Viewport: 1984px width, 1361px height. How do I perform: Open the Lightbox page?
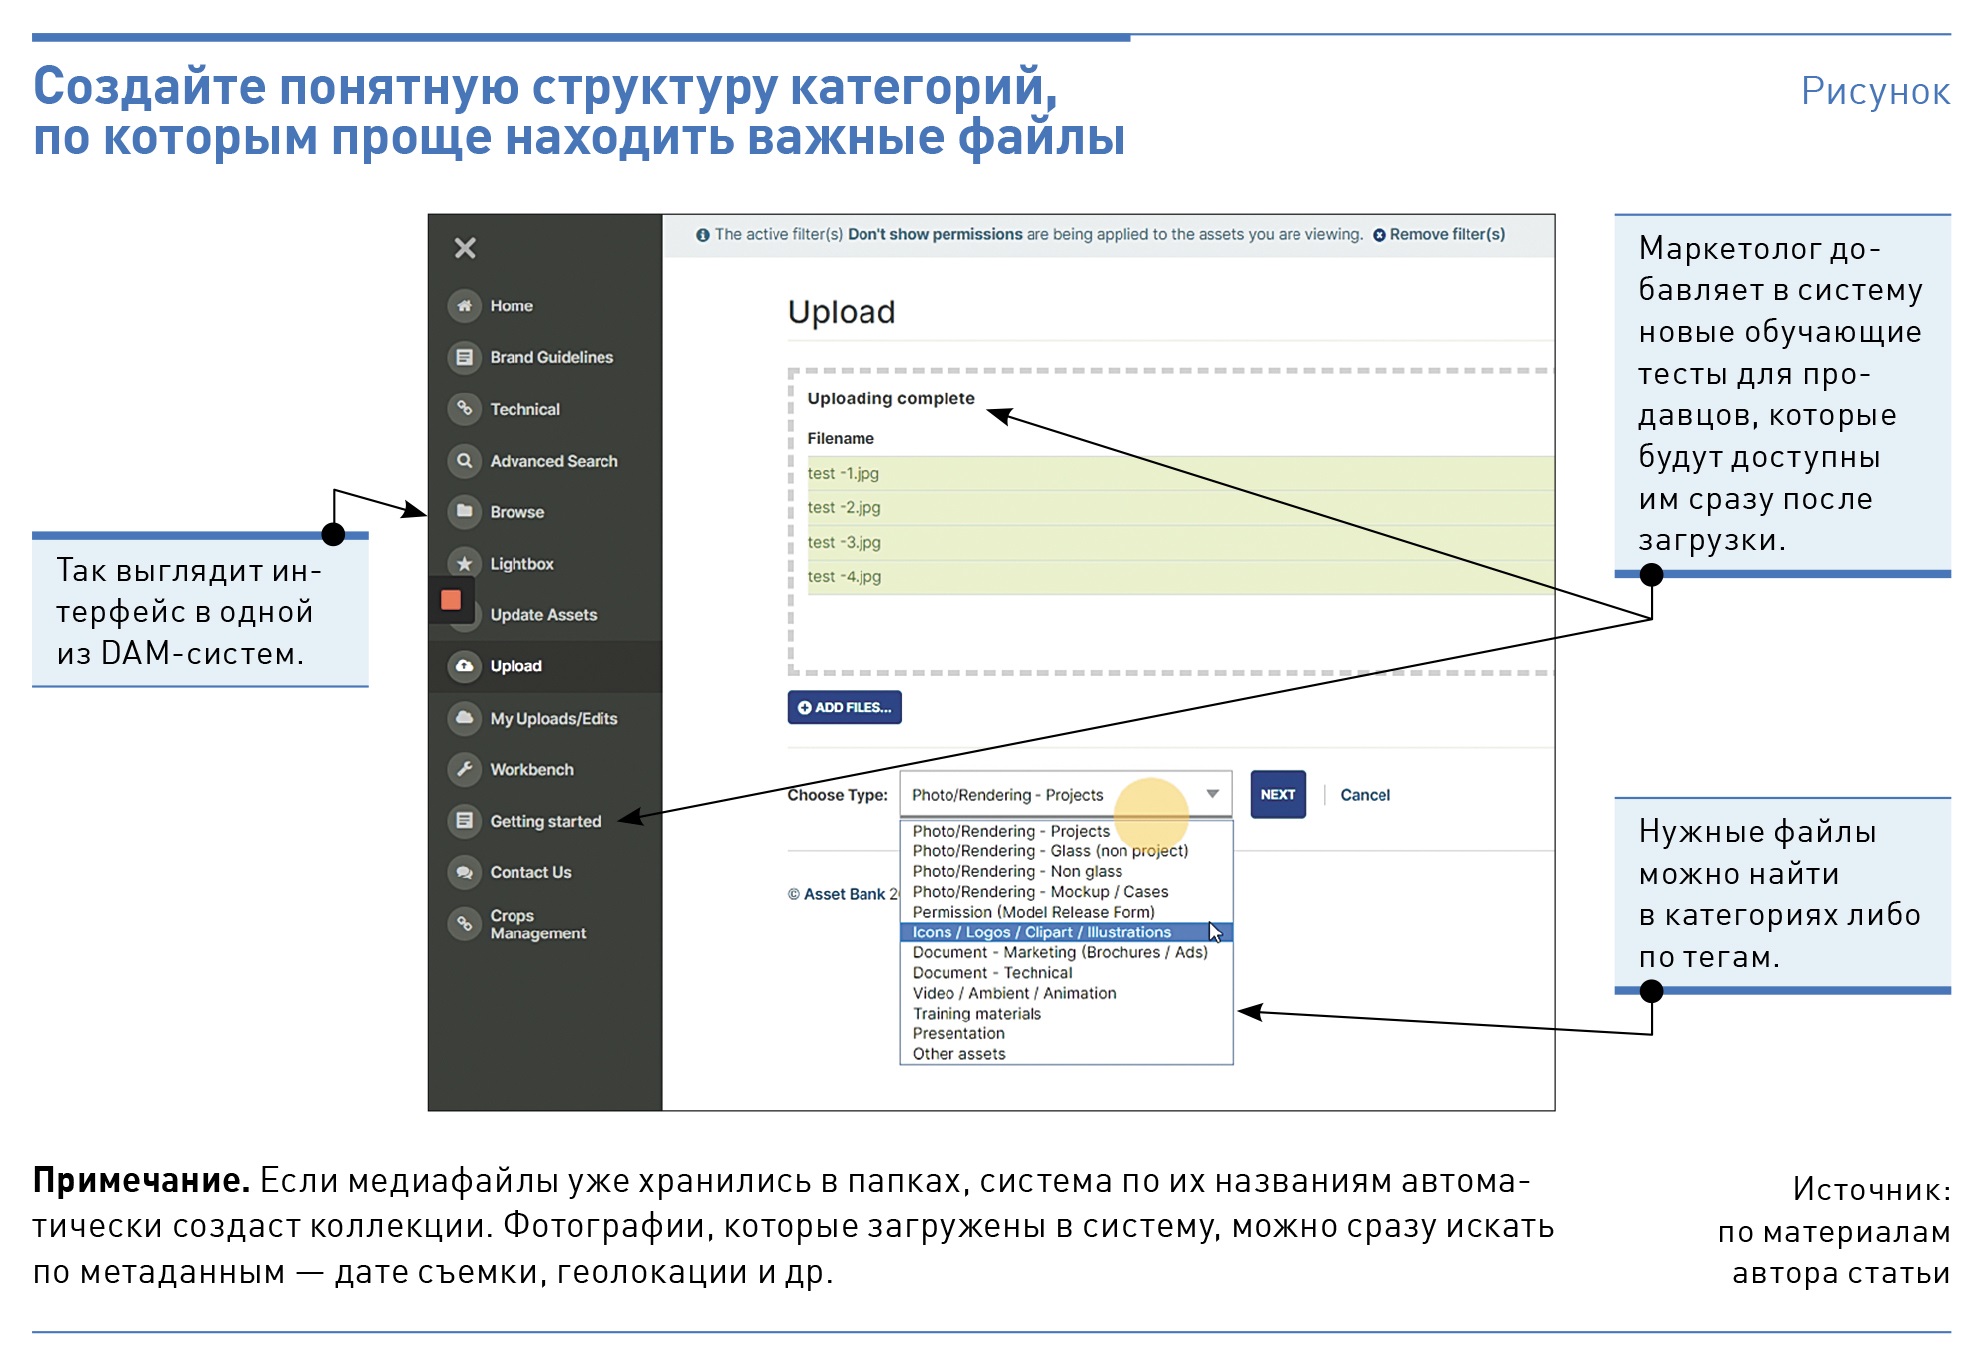[522, 564]
